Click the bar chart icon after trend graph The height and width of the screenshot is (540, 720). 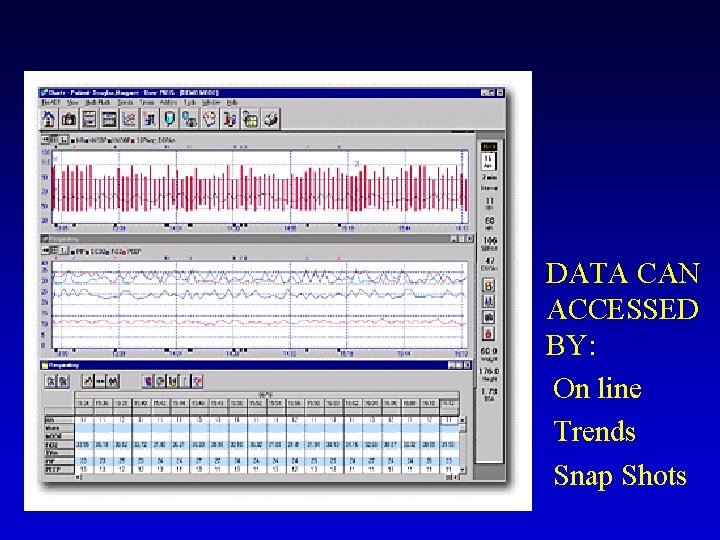click(150, 119)
